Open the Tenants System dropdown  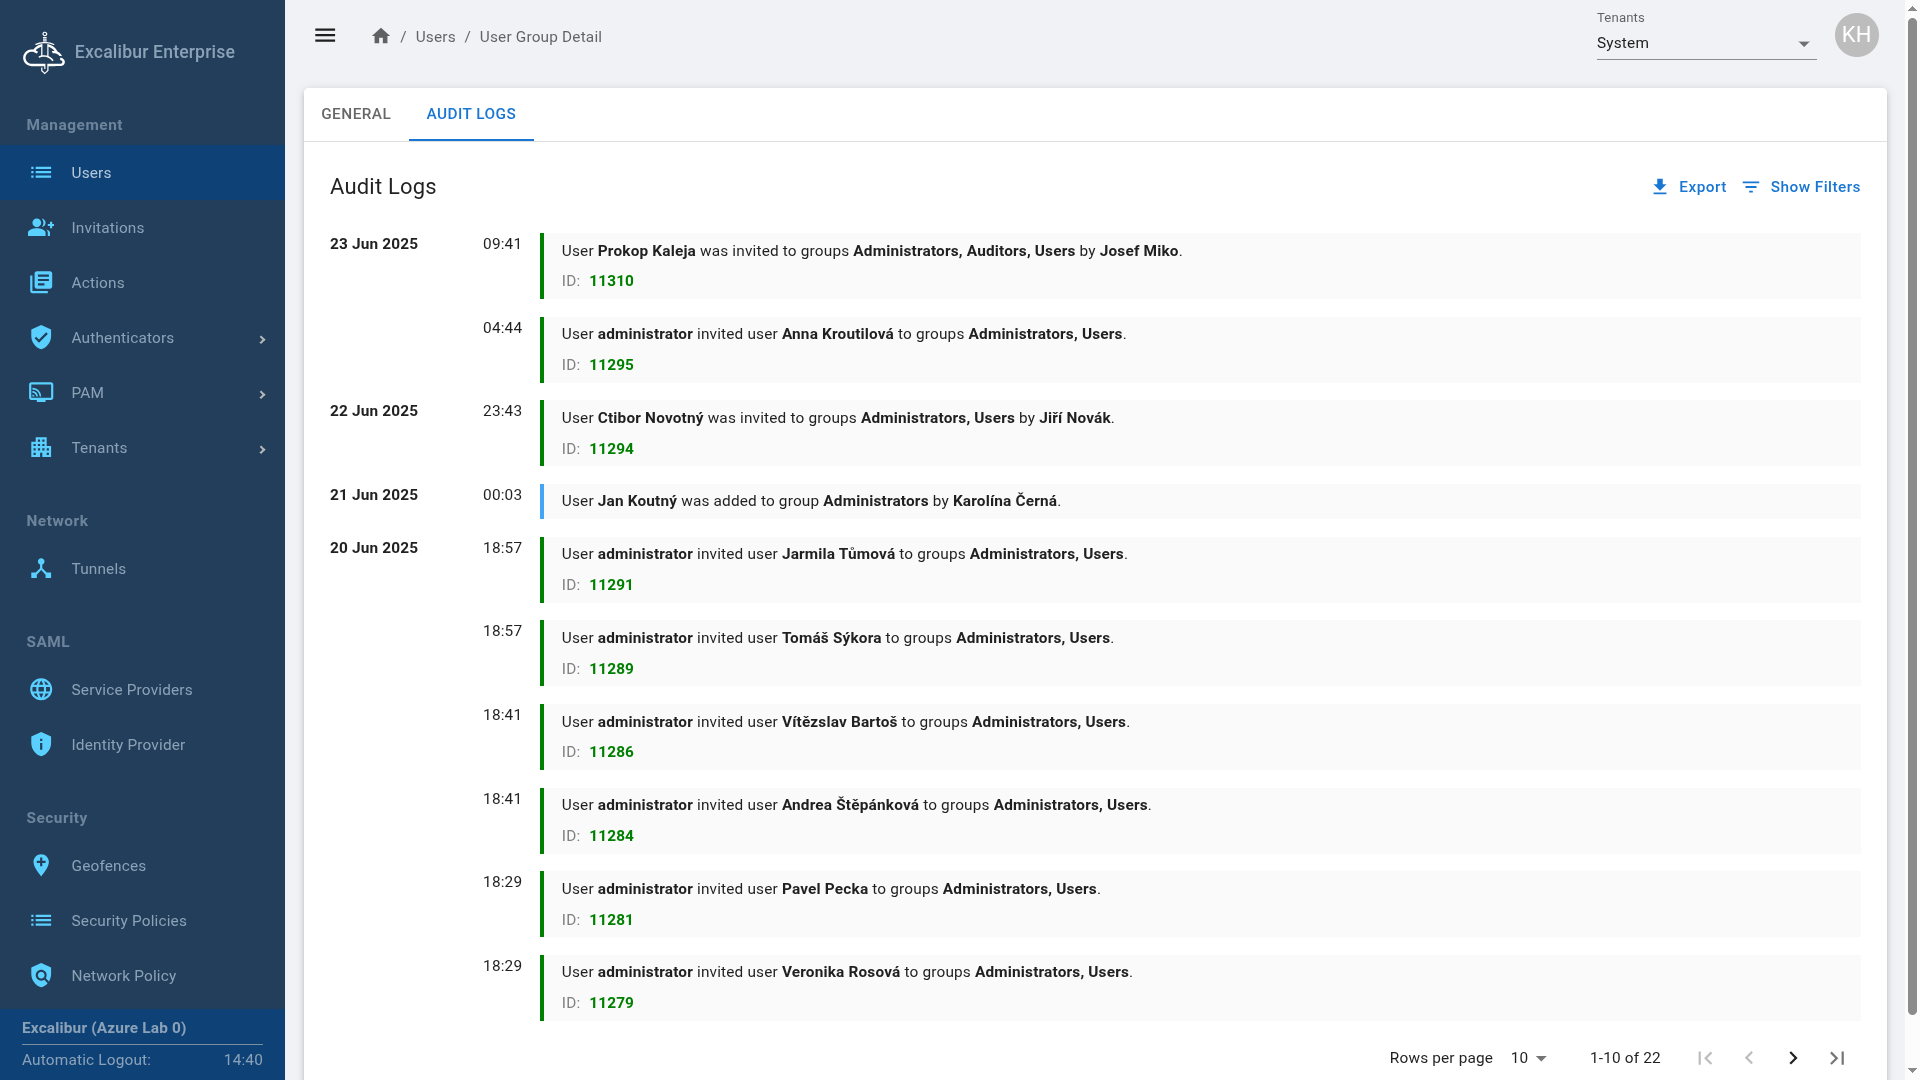(1706, 44)
